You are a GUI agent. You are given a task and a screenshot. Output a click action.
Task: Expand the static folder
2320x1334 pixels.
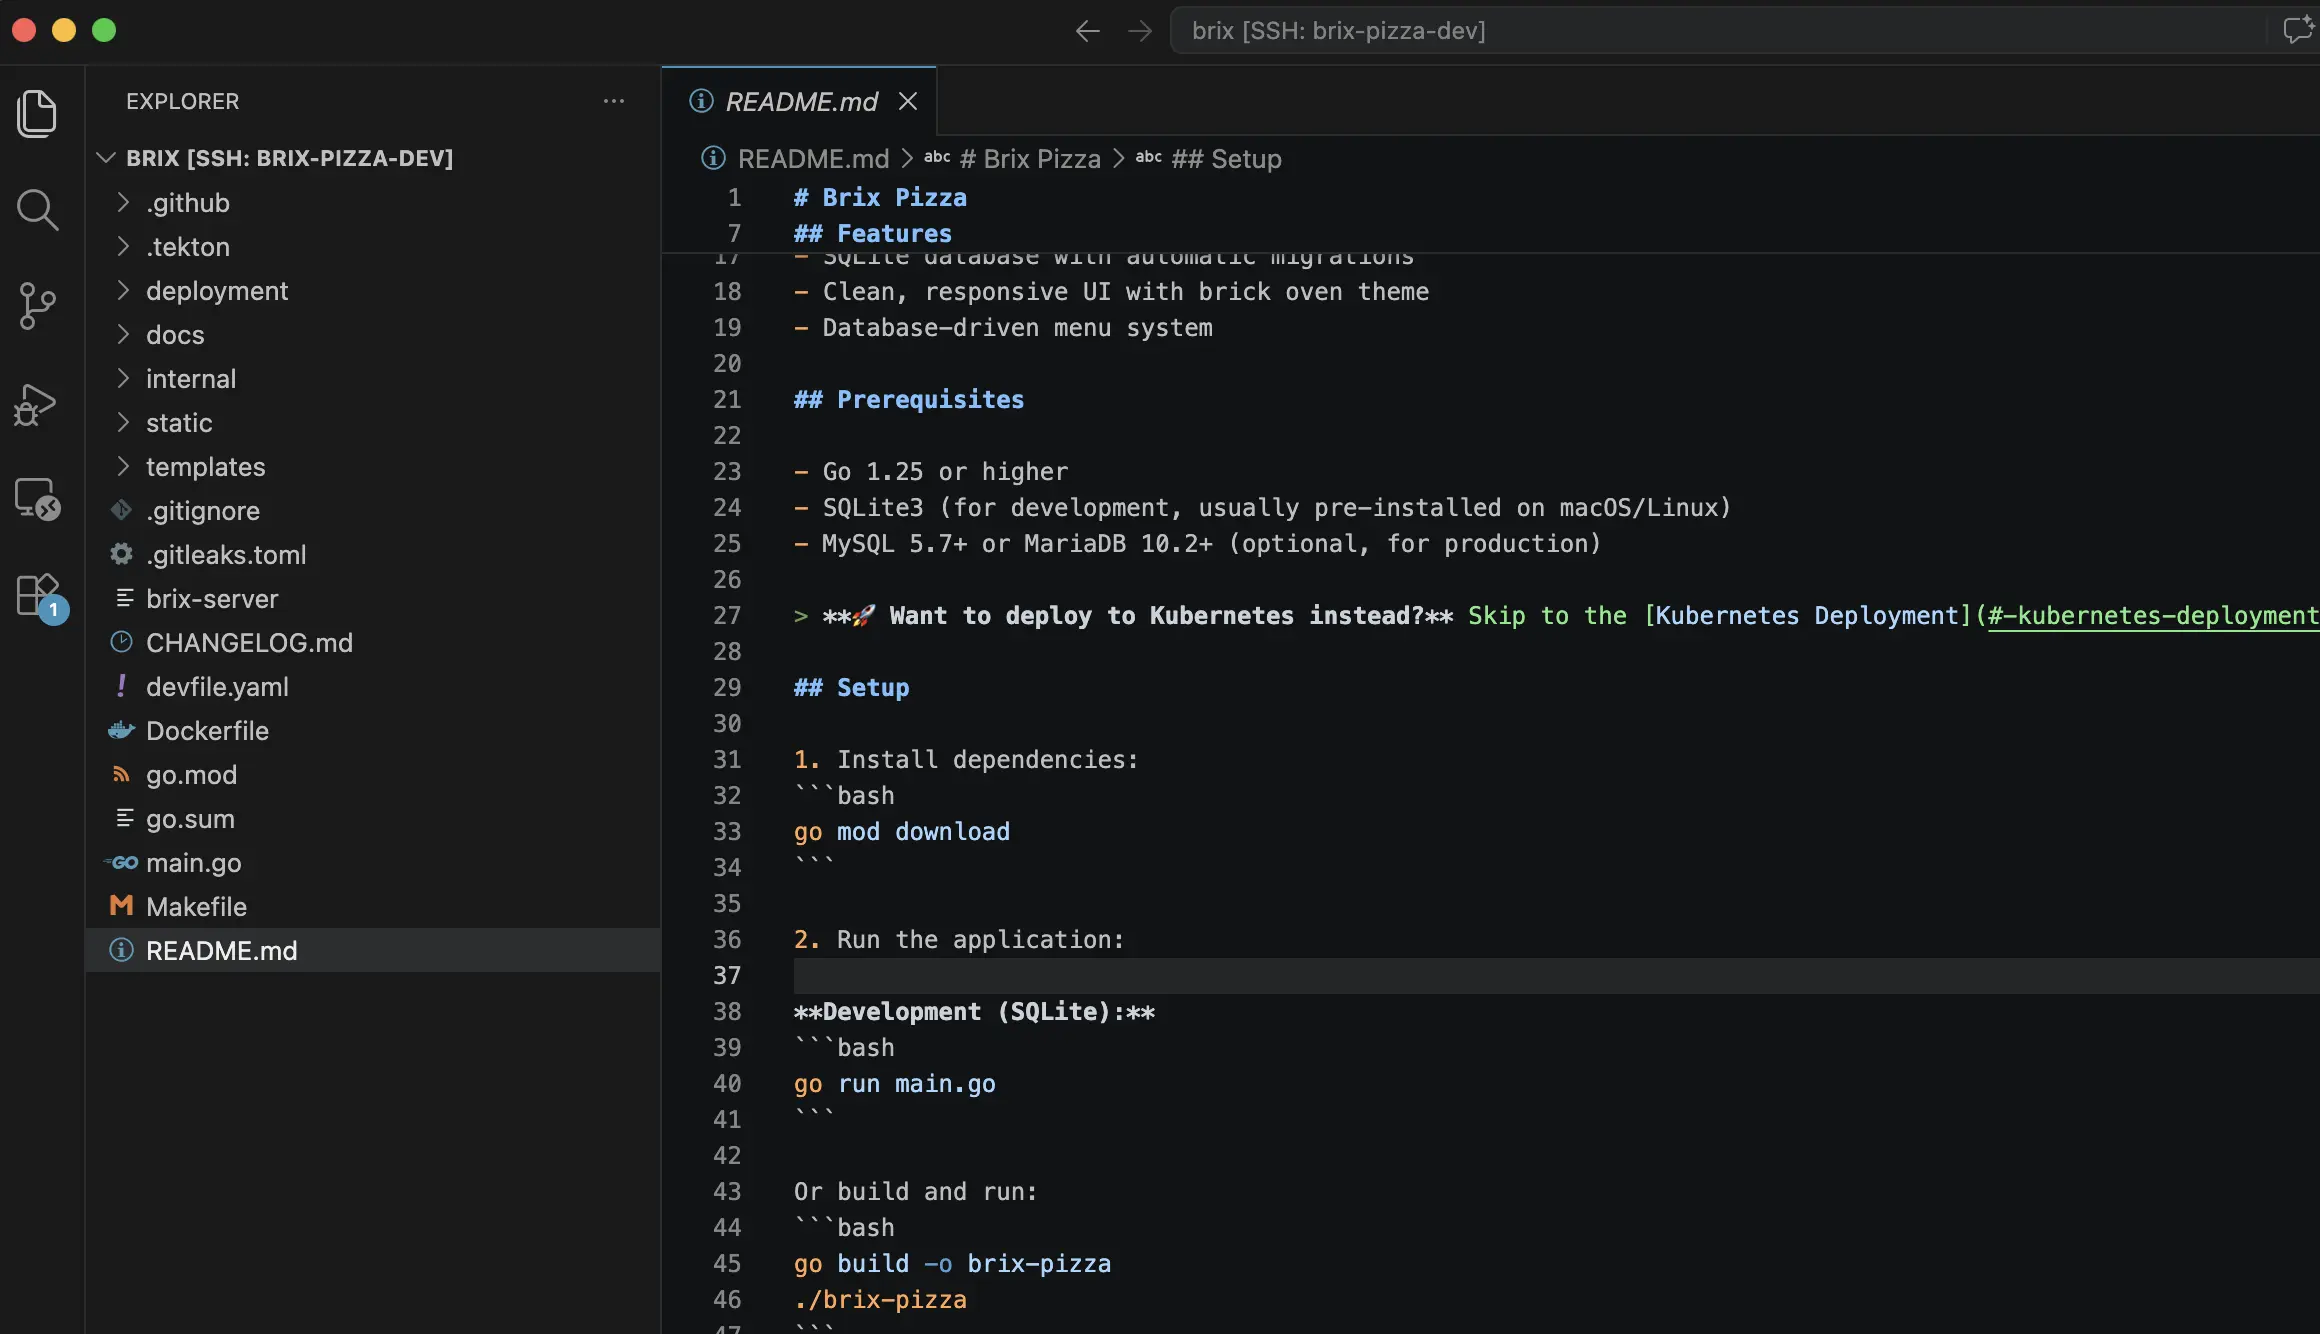coord(123,422)
